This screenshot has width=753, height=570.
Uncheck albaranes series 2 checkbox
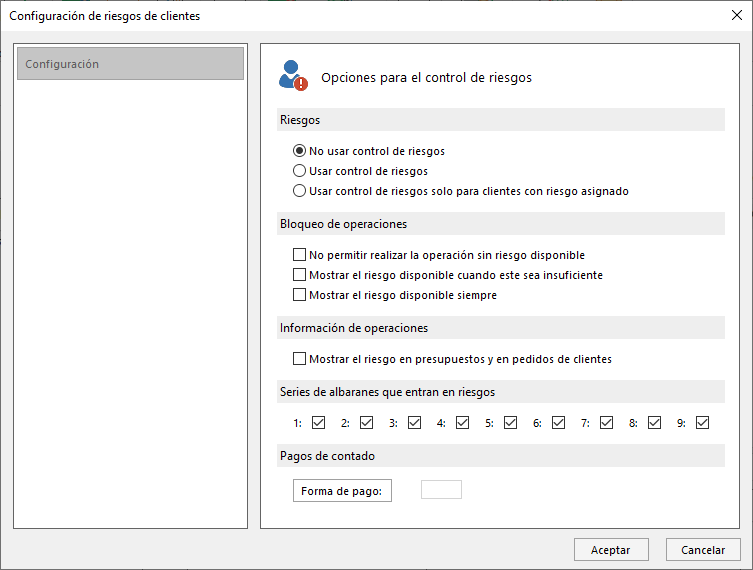(366, 423)
